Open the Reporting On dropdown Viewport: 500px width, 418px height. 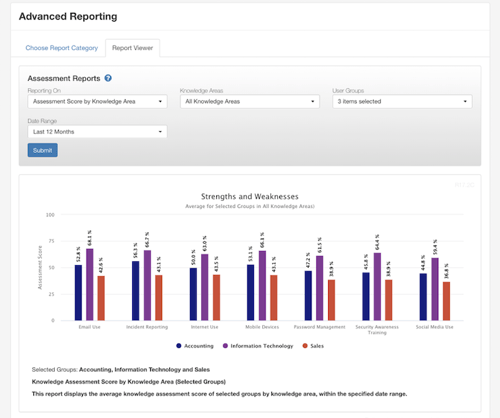pyautogui.click(x=97, y=101)
